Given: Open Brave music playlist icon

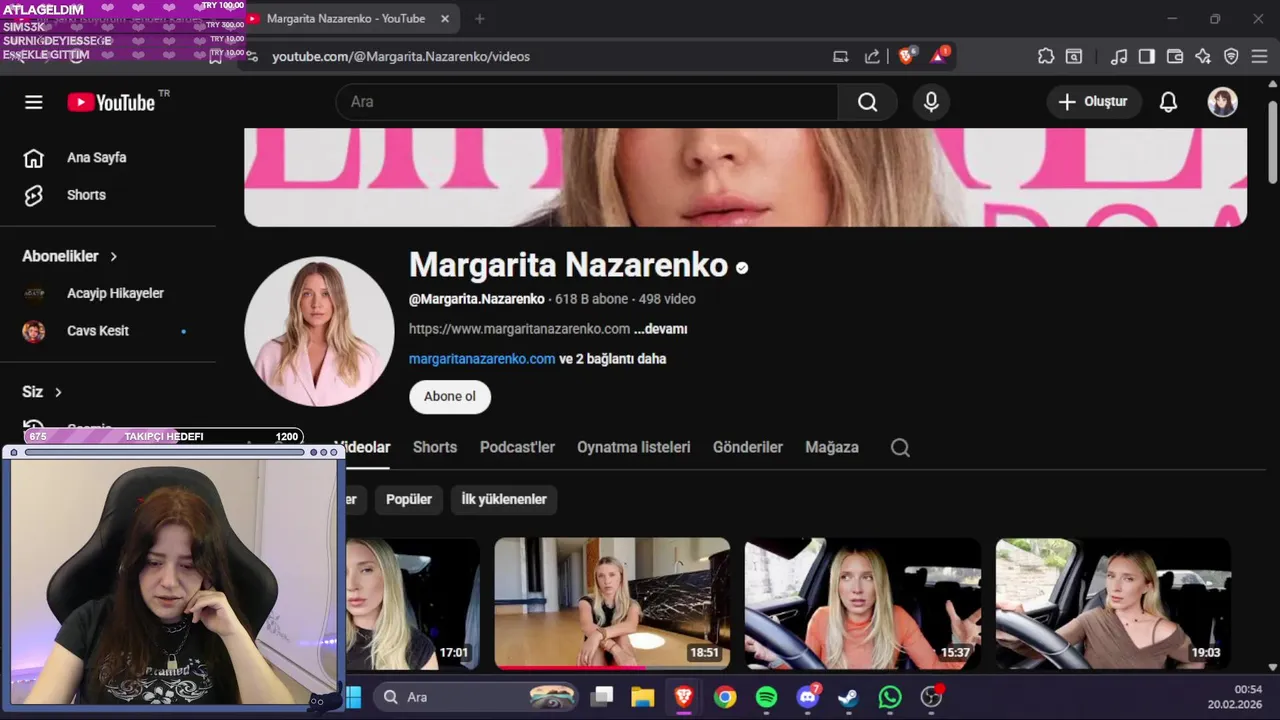Looking at the screenshot, I should coord(1119,56).
